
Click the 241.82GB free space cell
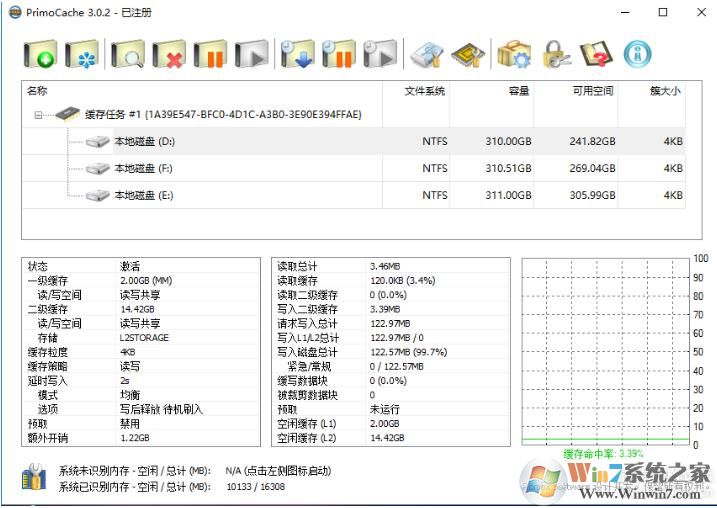(592, 141)
